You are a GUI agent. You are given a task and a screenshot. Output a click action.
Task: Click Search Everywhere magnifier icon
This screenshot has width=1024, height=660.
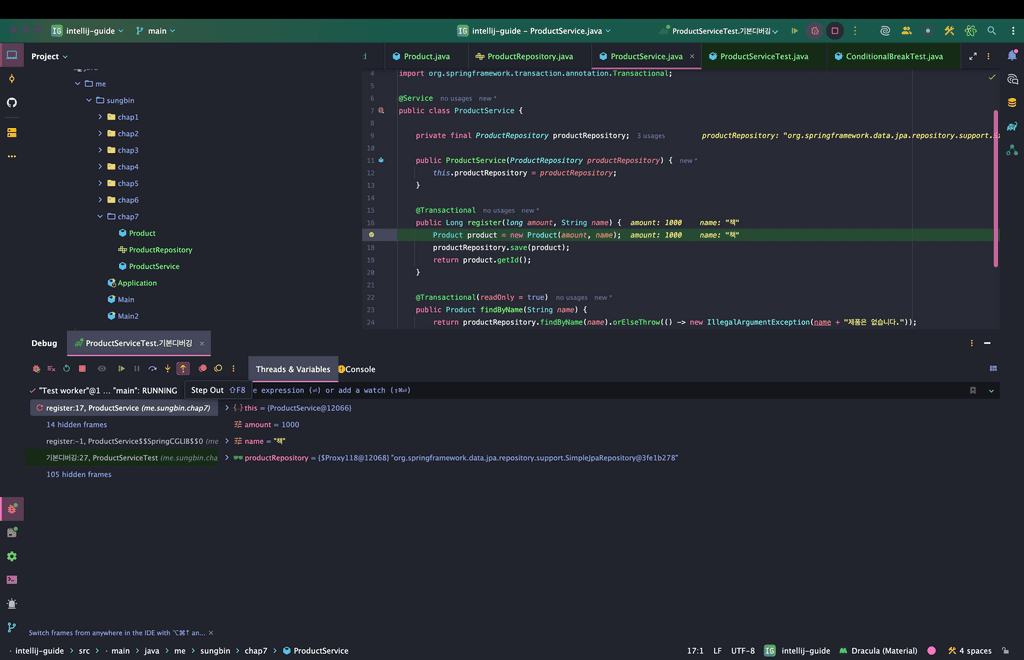coord(991,31)
